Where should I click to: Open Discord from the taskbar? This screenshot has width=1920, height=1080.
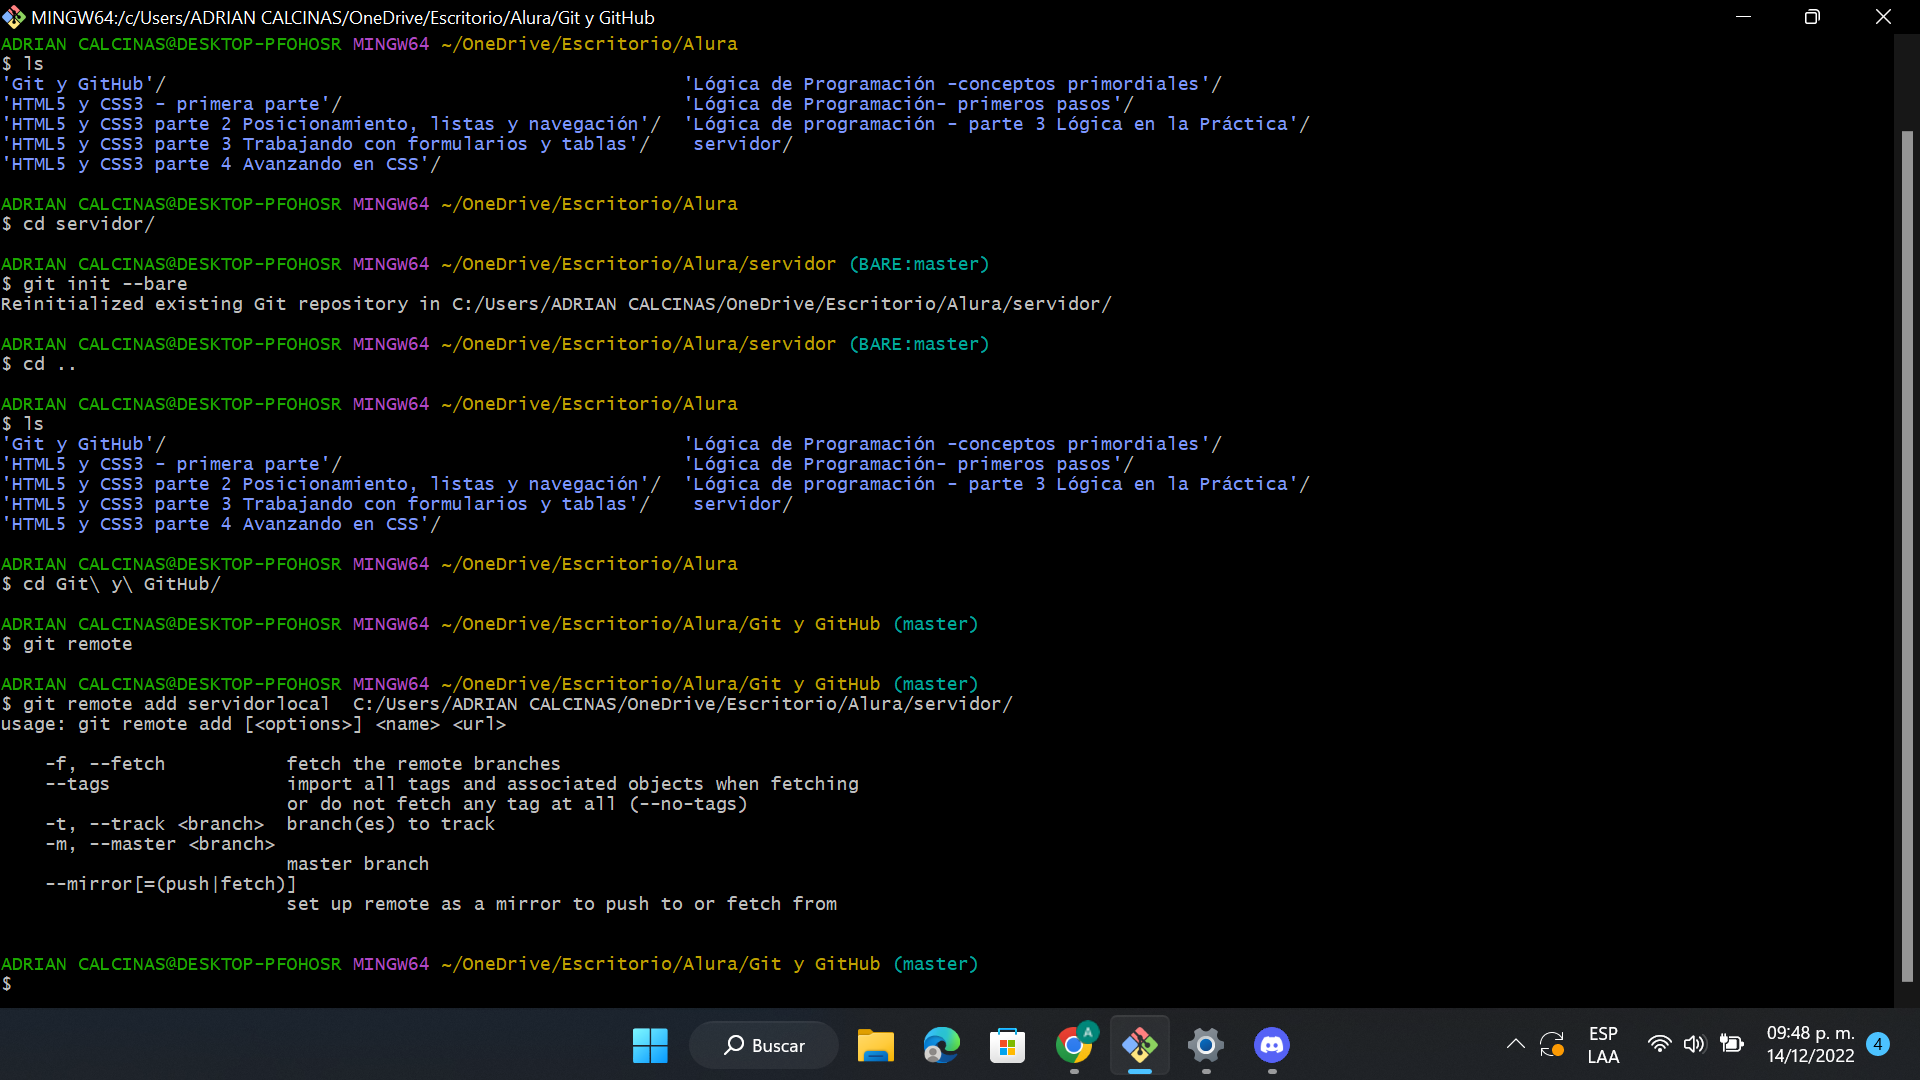[x=1272, y=1045]
